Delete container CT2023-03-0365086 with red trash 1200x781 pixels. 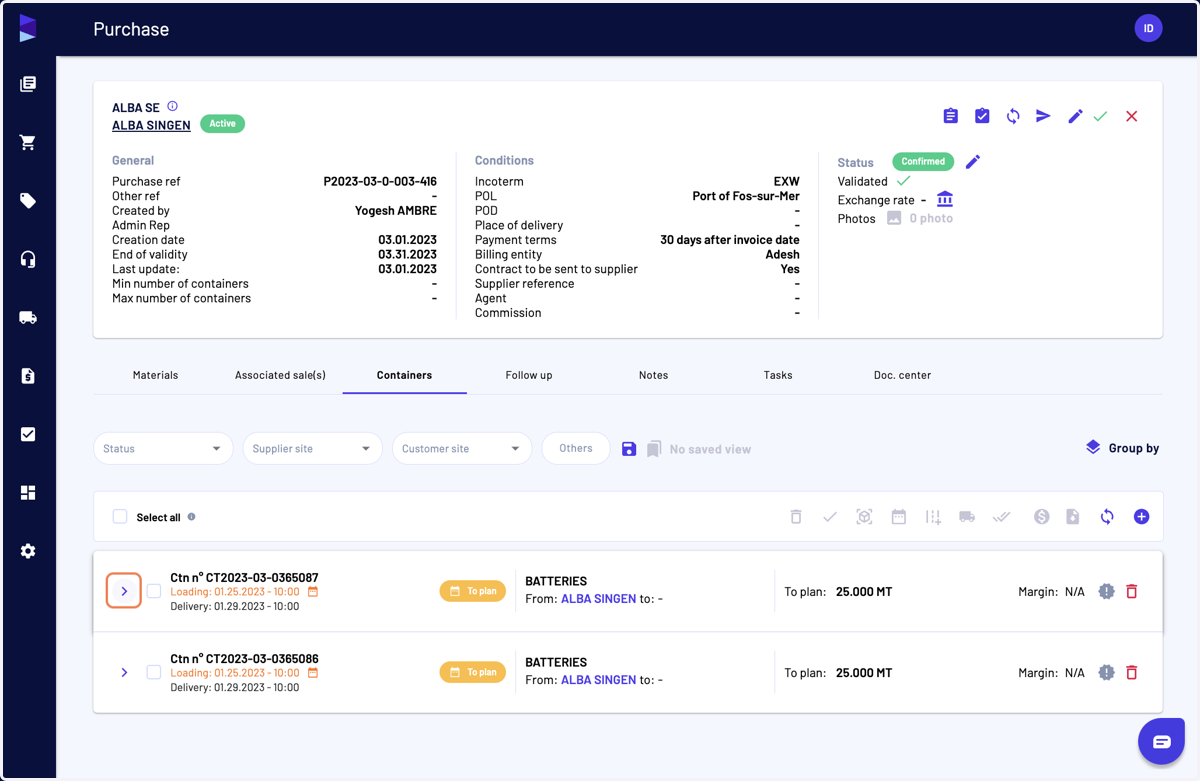1132,672
